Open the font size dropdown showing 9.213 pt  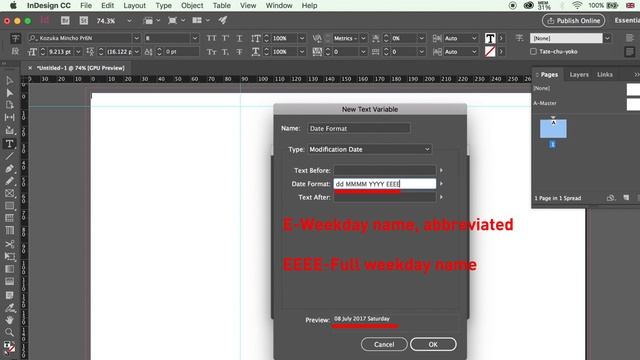pos(78,52)
